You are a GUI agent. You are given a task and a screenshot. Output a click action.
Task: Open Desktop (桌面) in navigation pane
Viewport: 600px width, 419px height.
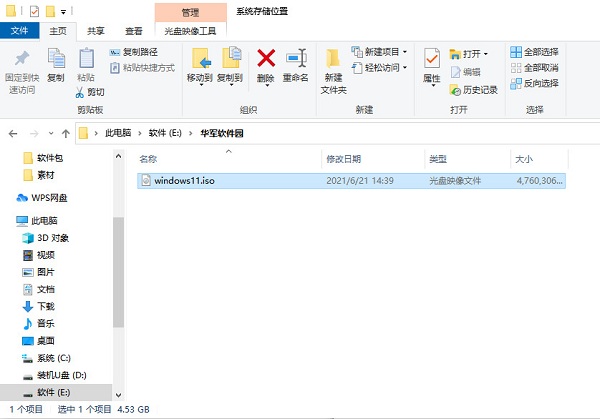coord(38,341)
